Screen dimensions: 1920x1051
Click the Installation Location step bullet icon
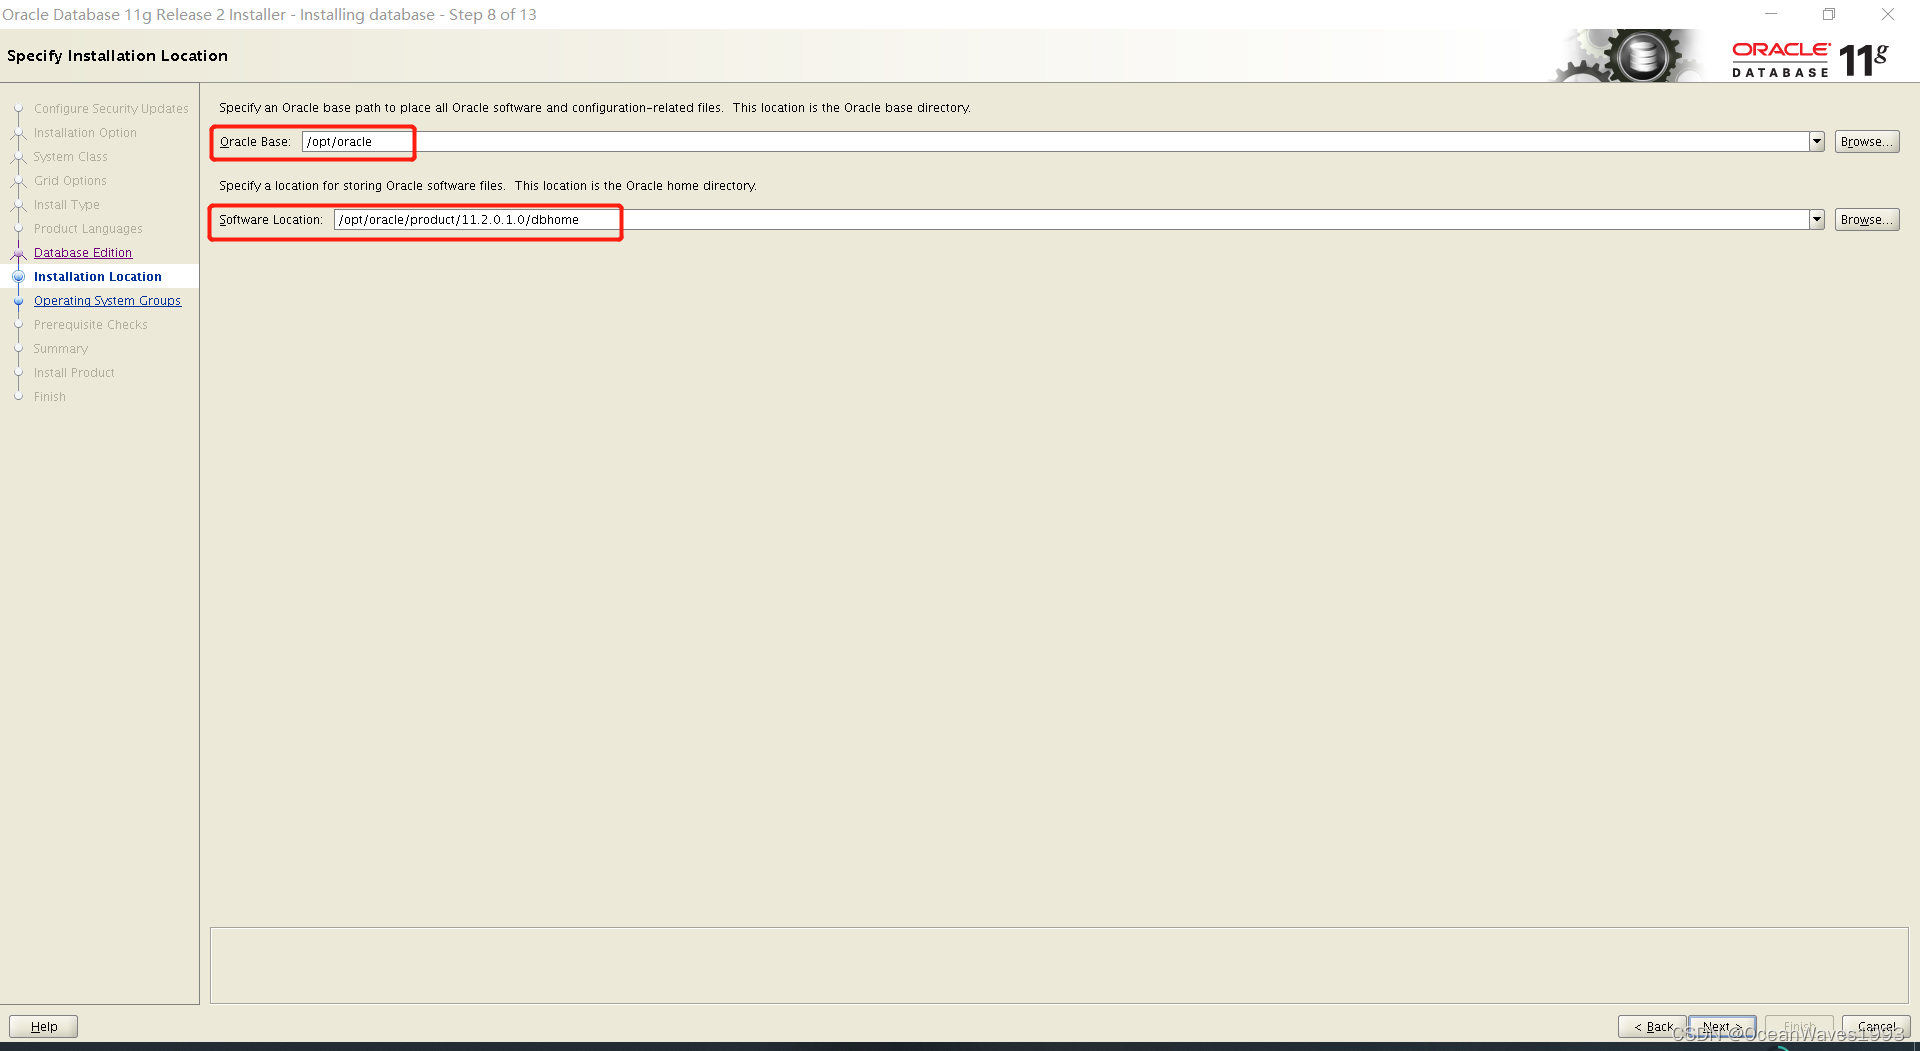click(x=18, y=277)
